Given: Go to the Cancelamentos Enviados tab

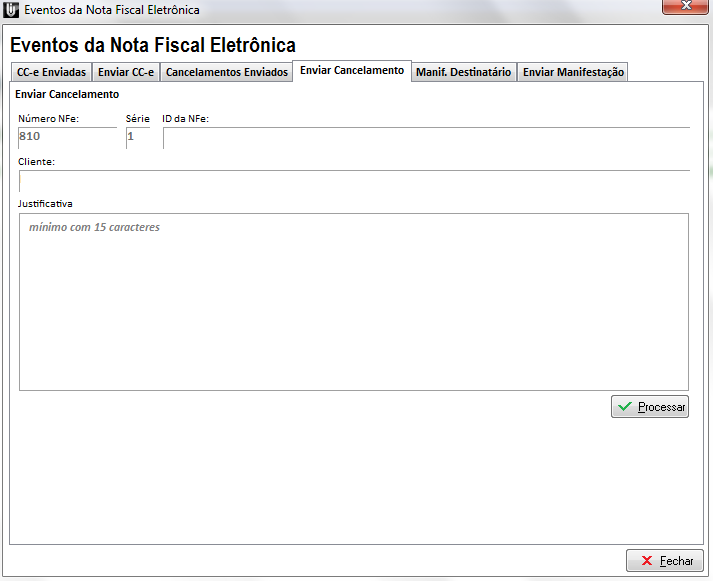Looking at the screenshot, I should 226,72.
